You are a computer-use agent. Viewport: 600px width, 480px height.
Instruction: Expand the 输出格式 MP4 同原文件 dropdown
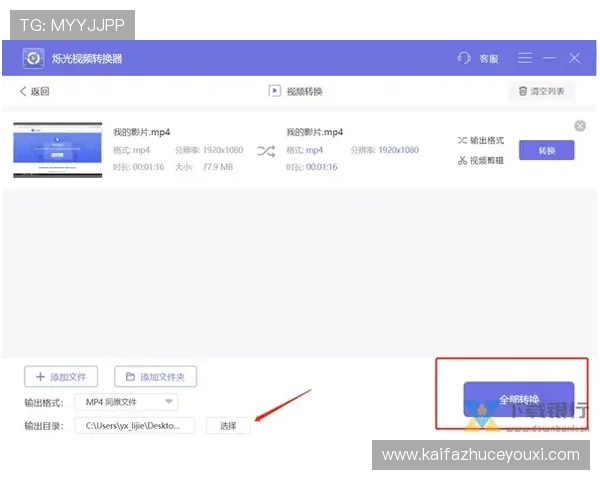[126, 402]
